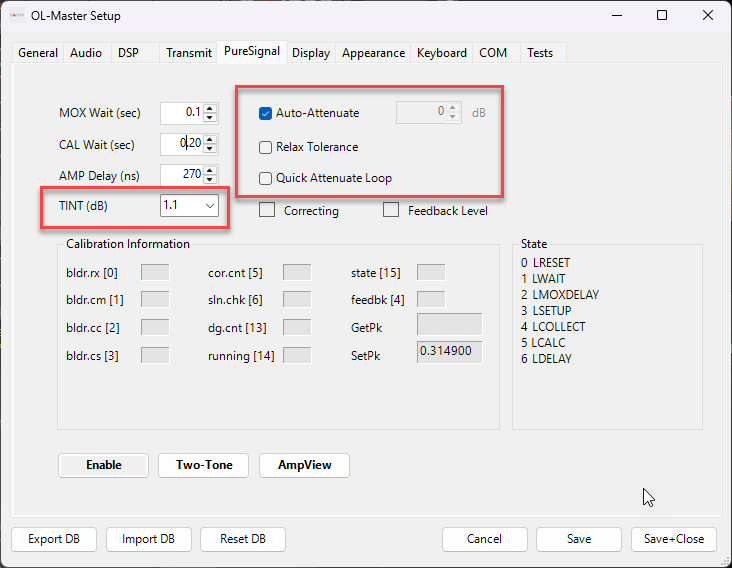This screenshot has height=568, width=732.
Task: Click the dg.cnt [13] value box
Action: (x=297, y=328)
